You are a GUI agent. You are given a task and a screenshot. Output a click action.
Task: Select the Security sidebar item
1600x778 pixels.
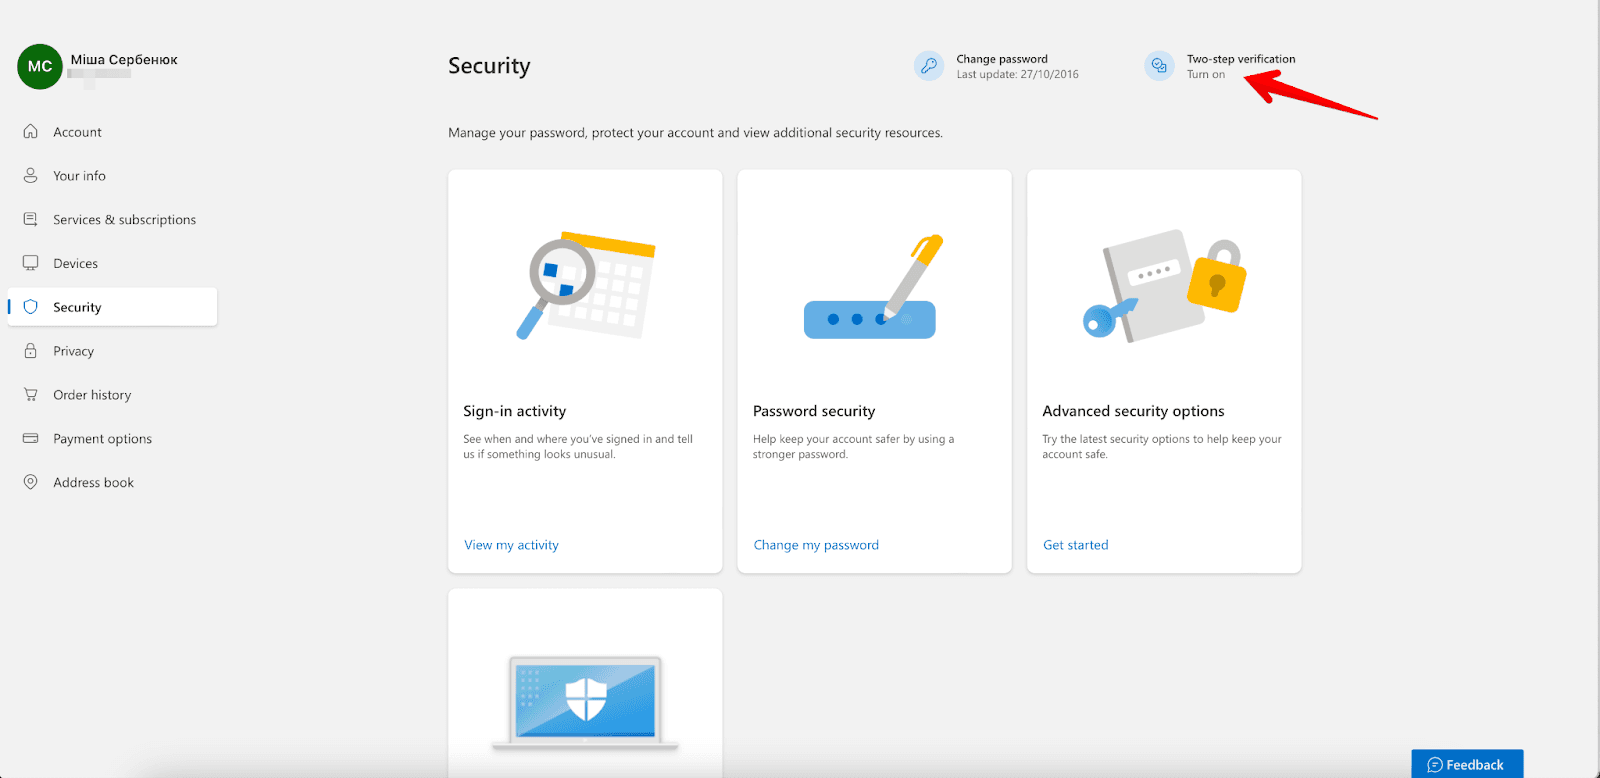pos(112,307)
